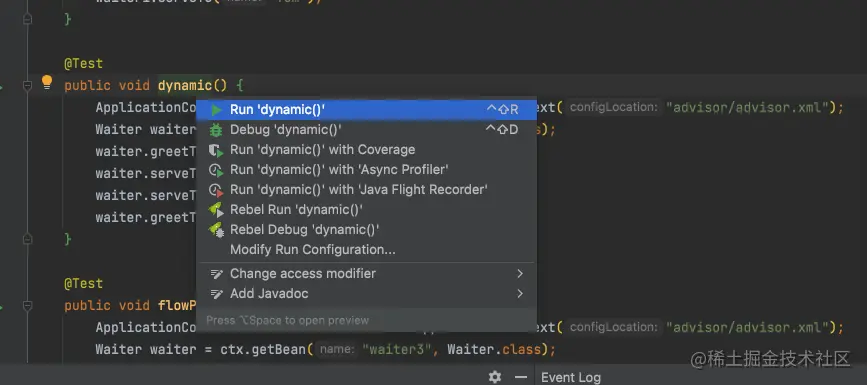
Task: Click the pencil icon beside Add Javadoc
Action: pyautogui.click(x=216, y=294)
